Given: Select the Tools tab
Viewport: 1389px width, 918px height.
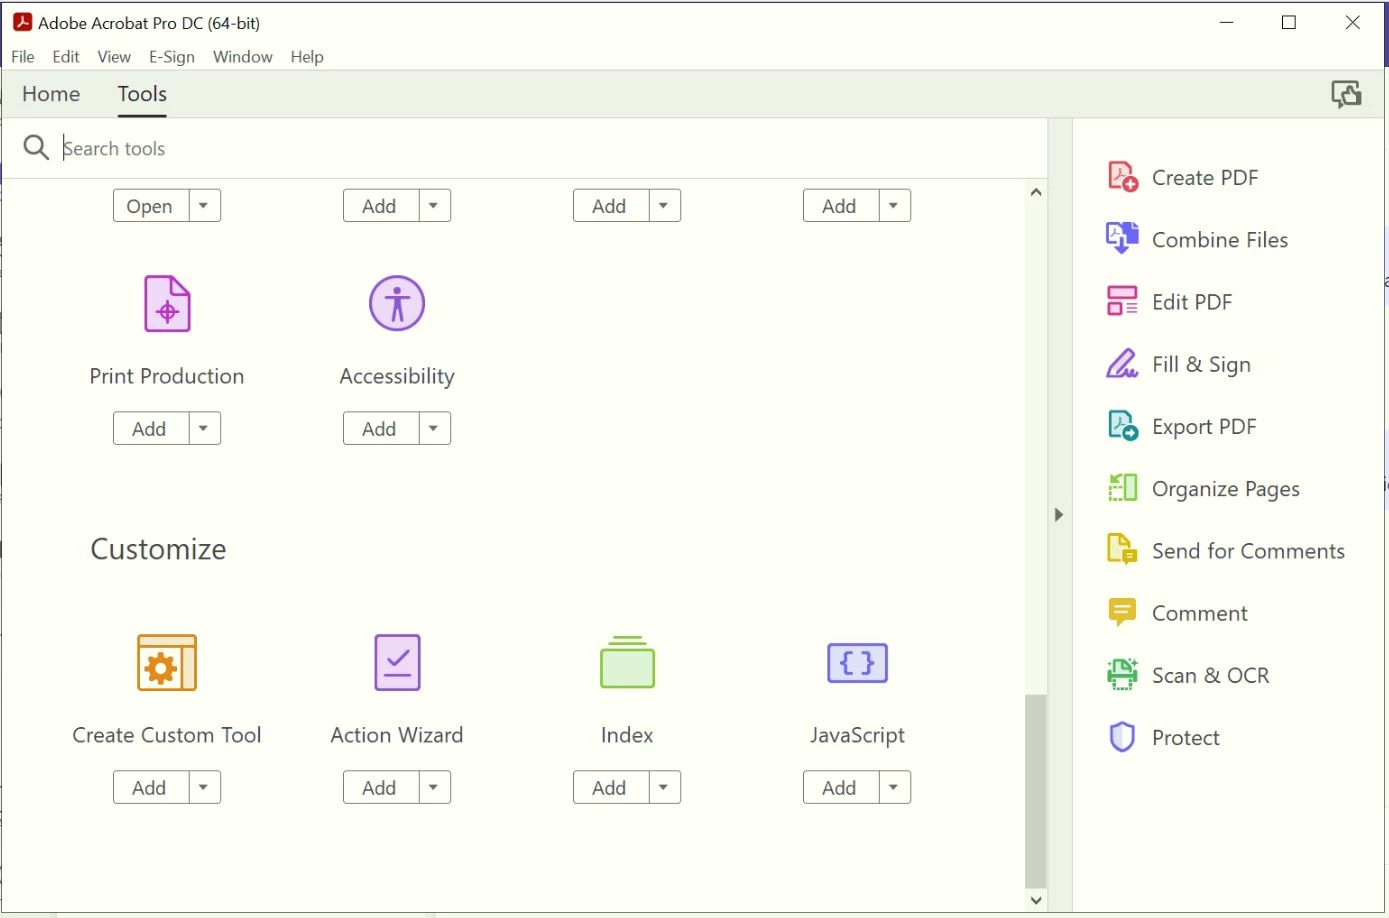Looking at the screenshot, I should (142, 94).
